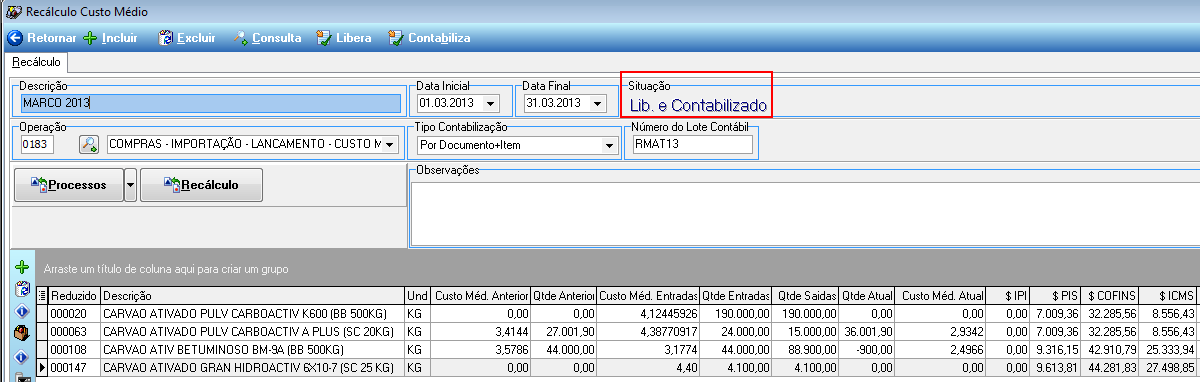Click the Custo Méd. Atual column header
The width and height of the screenshot is (1200, 382).
pyautogui.click(x=940, y=296)
